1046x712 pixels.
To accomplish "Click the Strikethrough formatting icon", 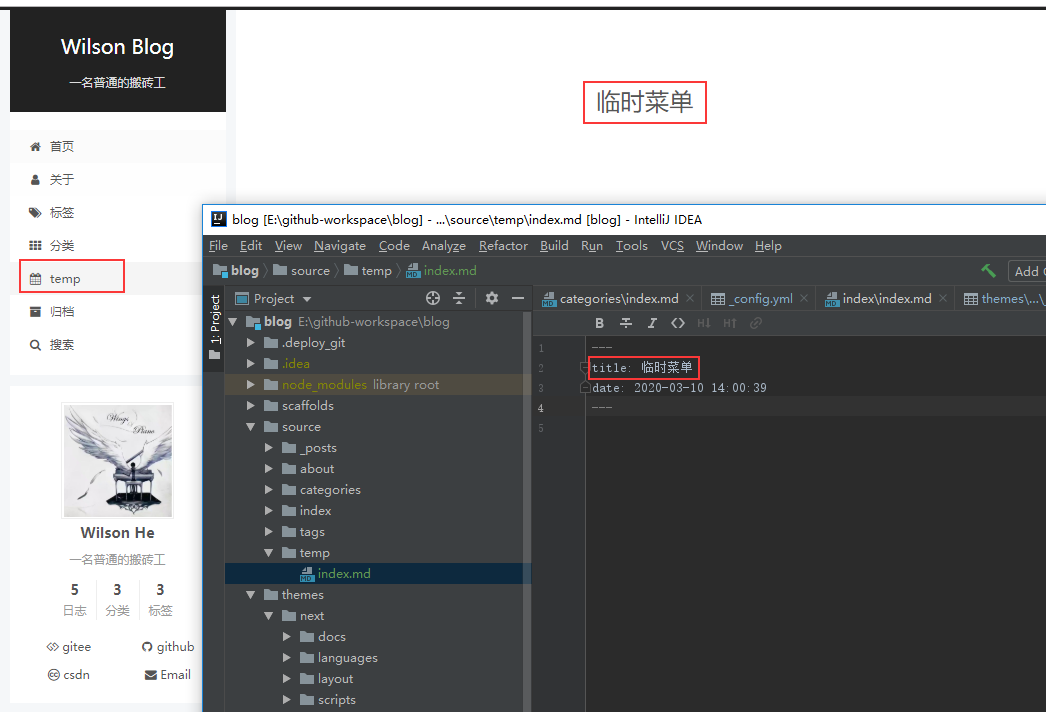I will (x=626, y=323).
